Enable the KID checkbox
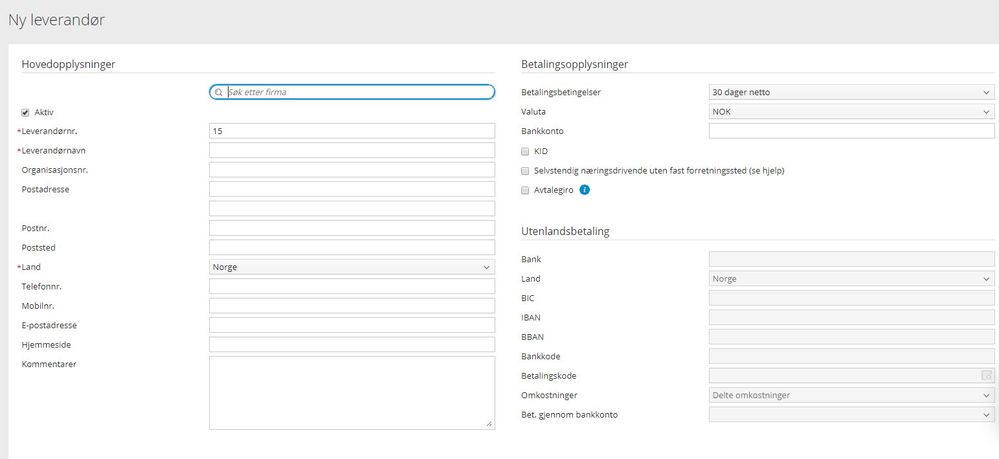Image resolution: width=999 pixels, height=459 pixels. pos(526,151)
